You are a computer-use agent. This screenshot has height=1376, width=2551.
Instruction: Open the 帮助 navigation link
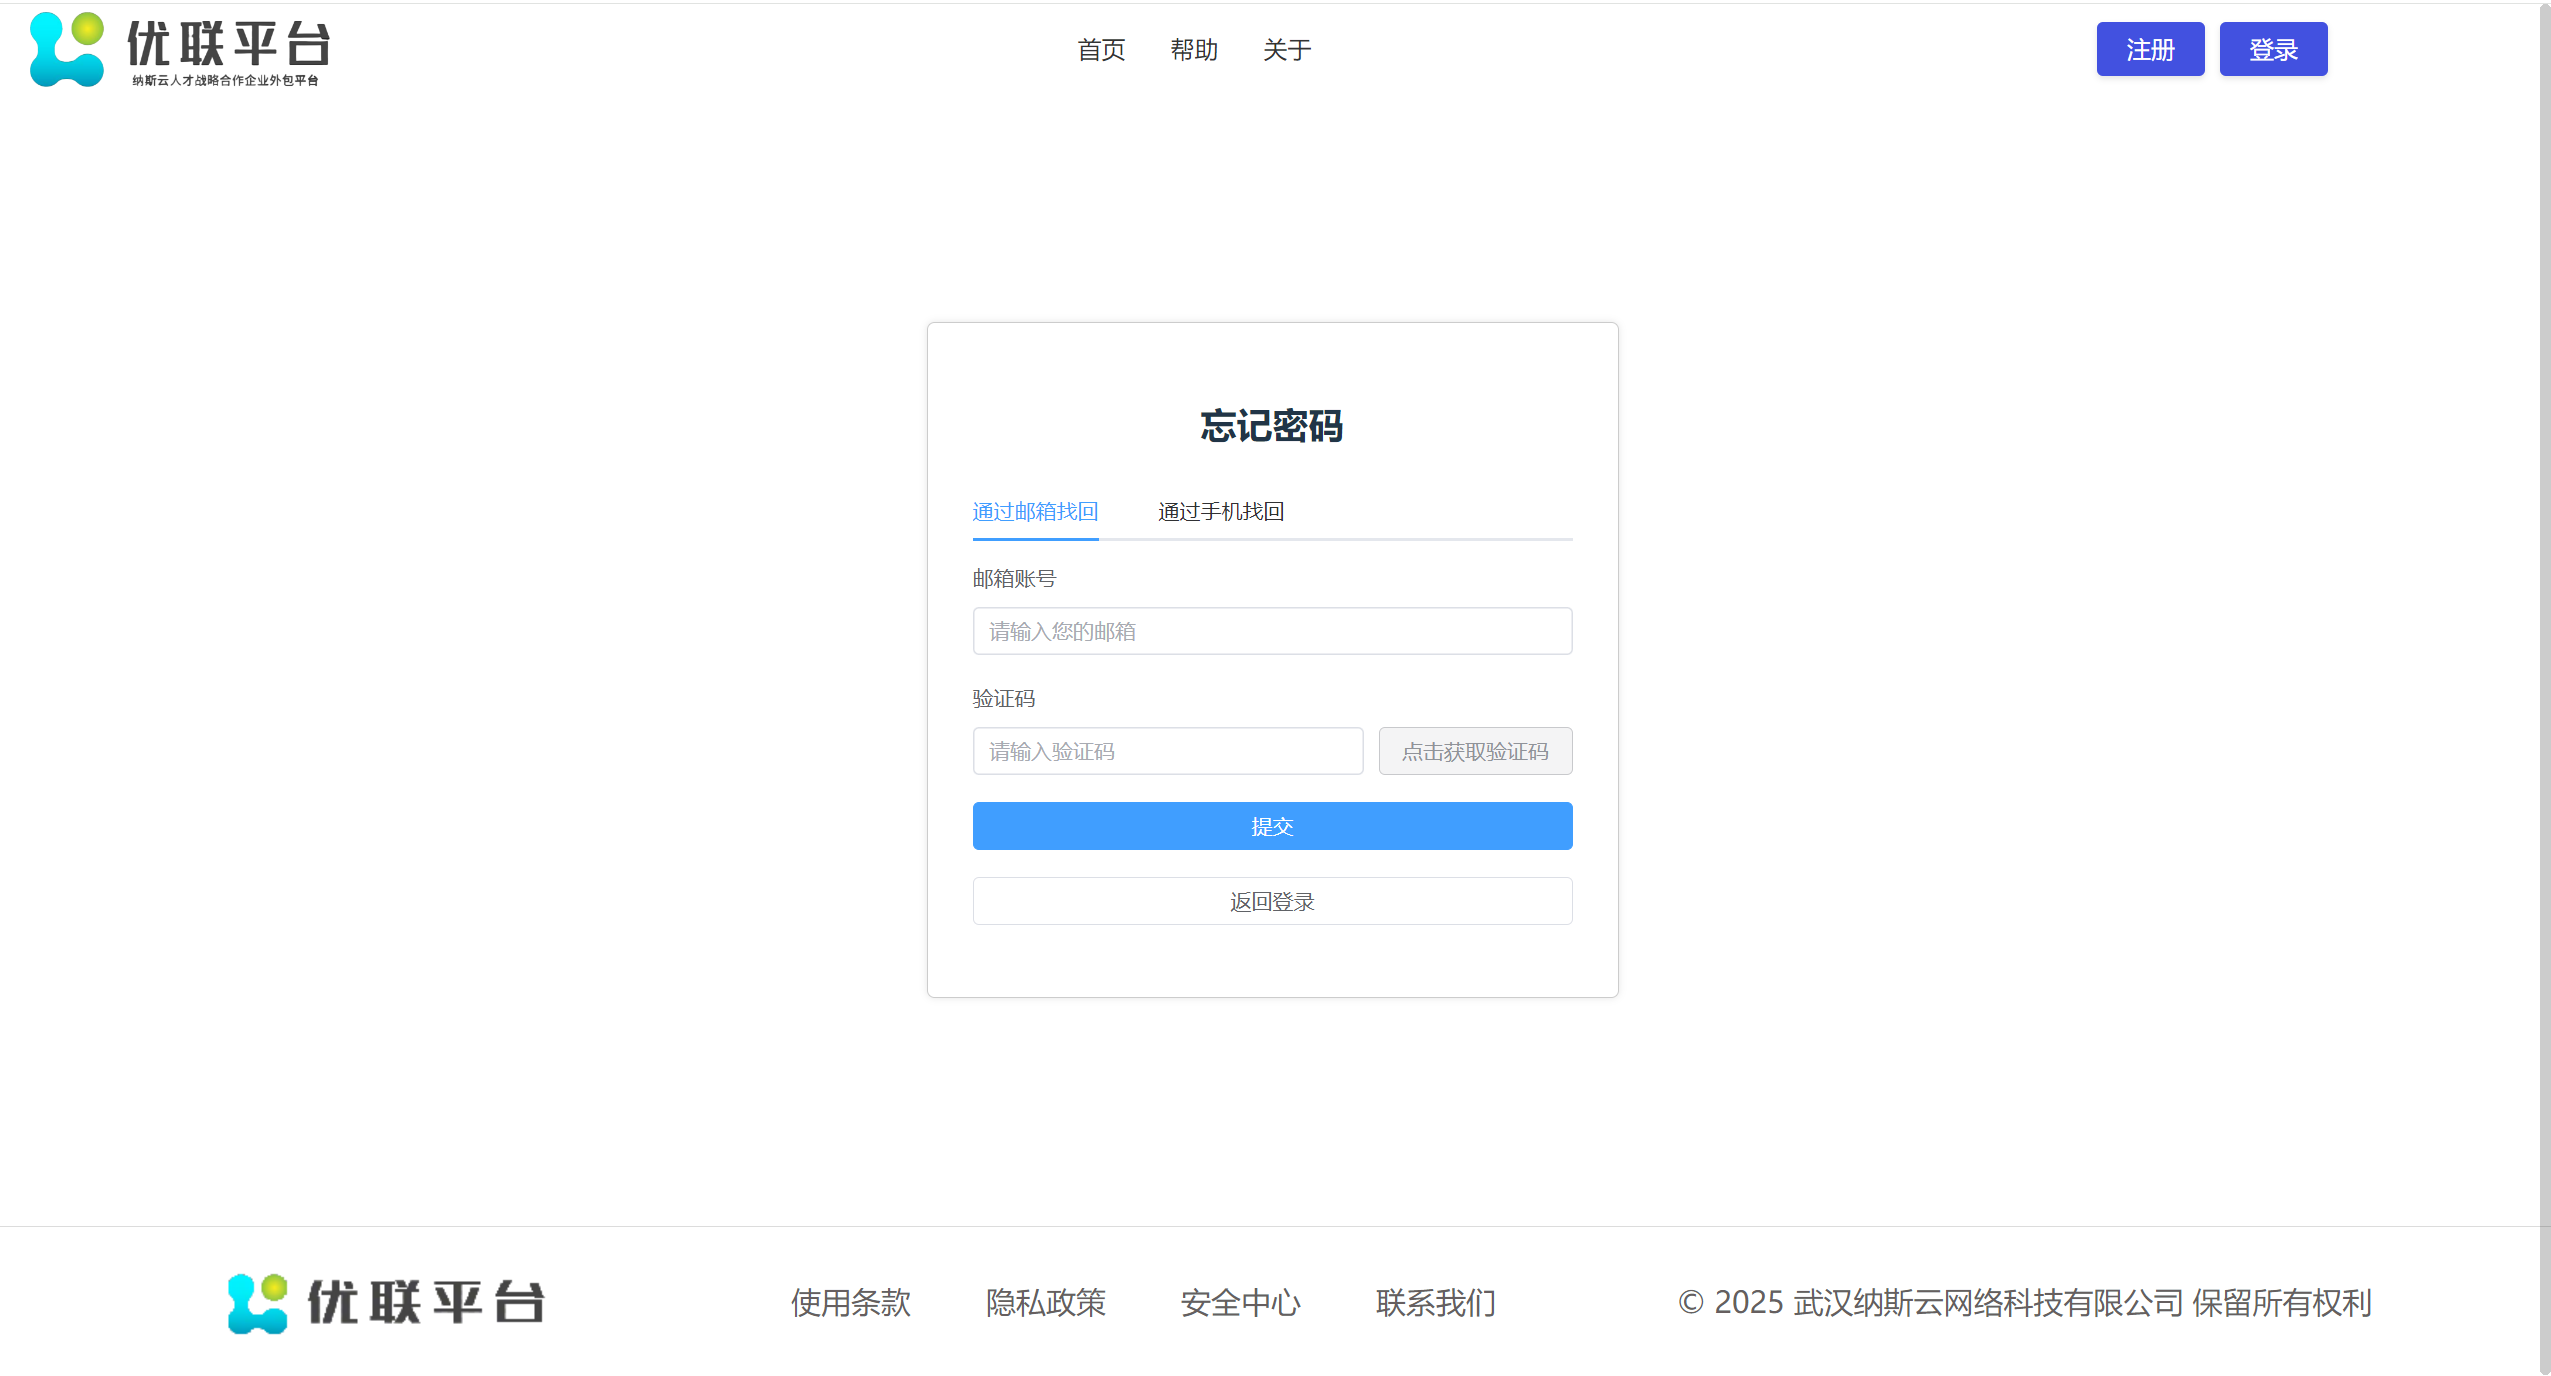point(1194,50)
